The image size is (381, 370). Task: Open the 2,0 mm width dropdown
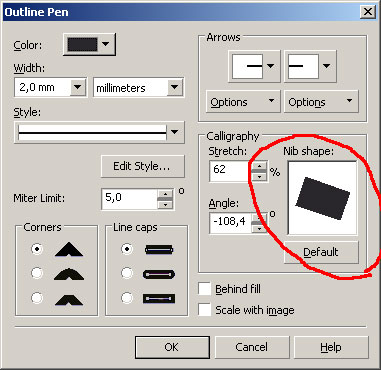coord(77,87)
